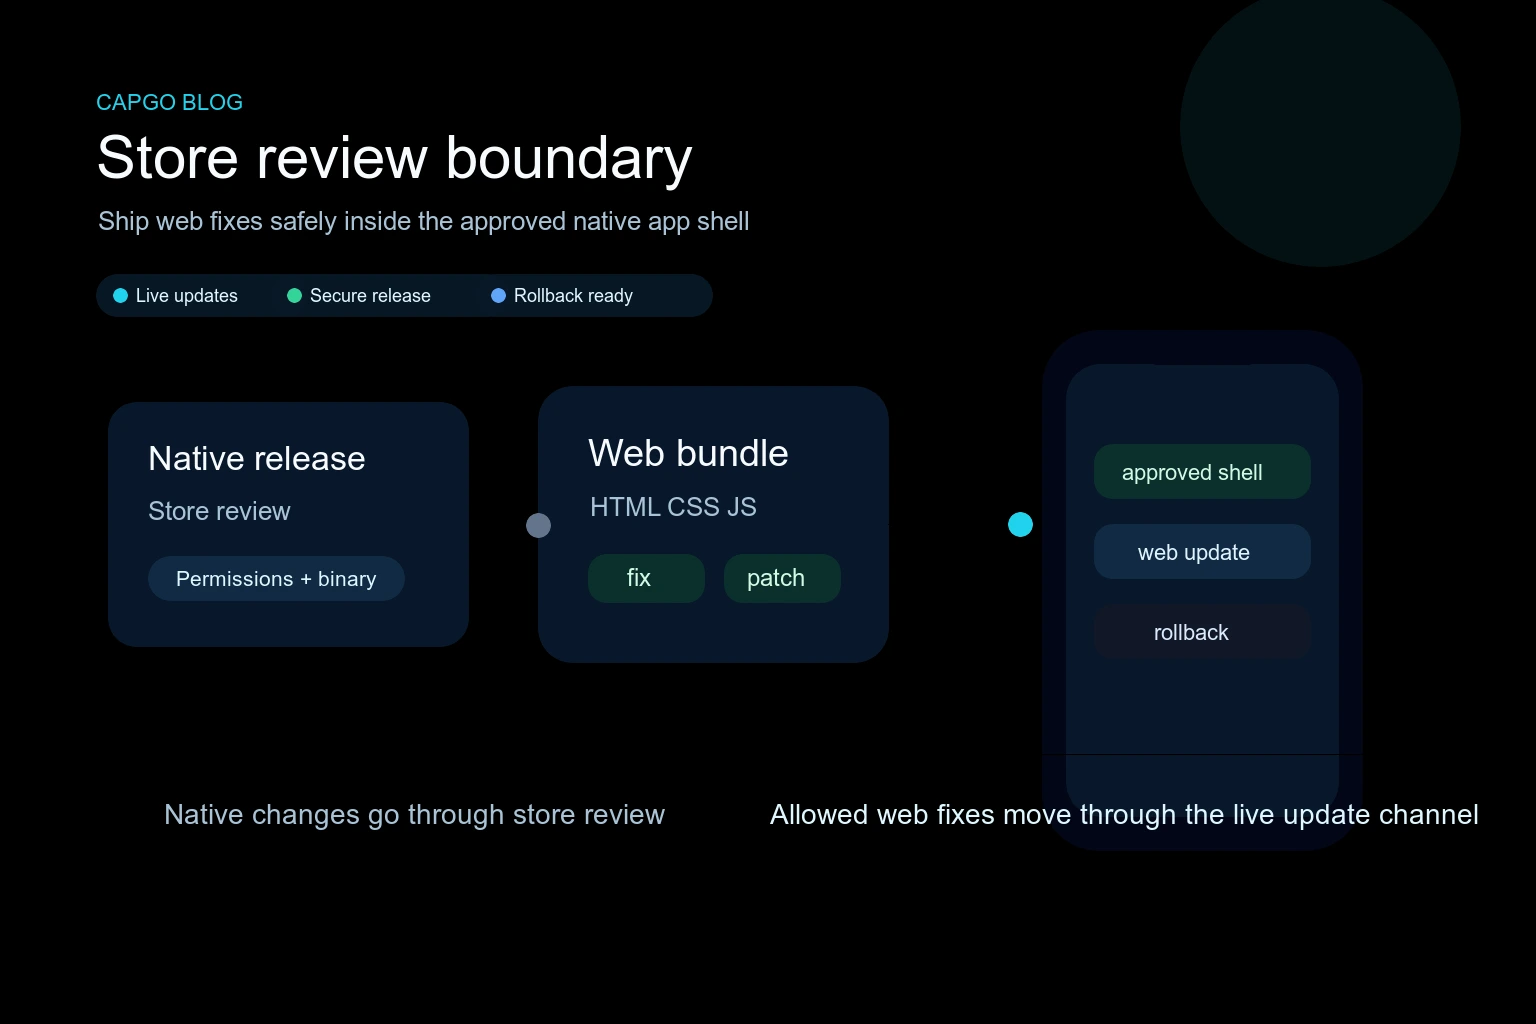Click the patch pill
Screen dimensions: 1536x1024
(x=782, y=578)
